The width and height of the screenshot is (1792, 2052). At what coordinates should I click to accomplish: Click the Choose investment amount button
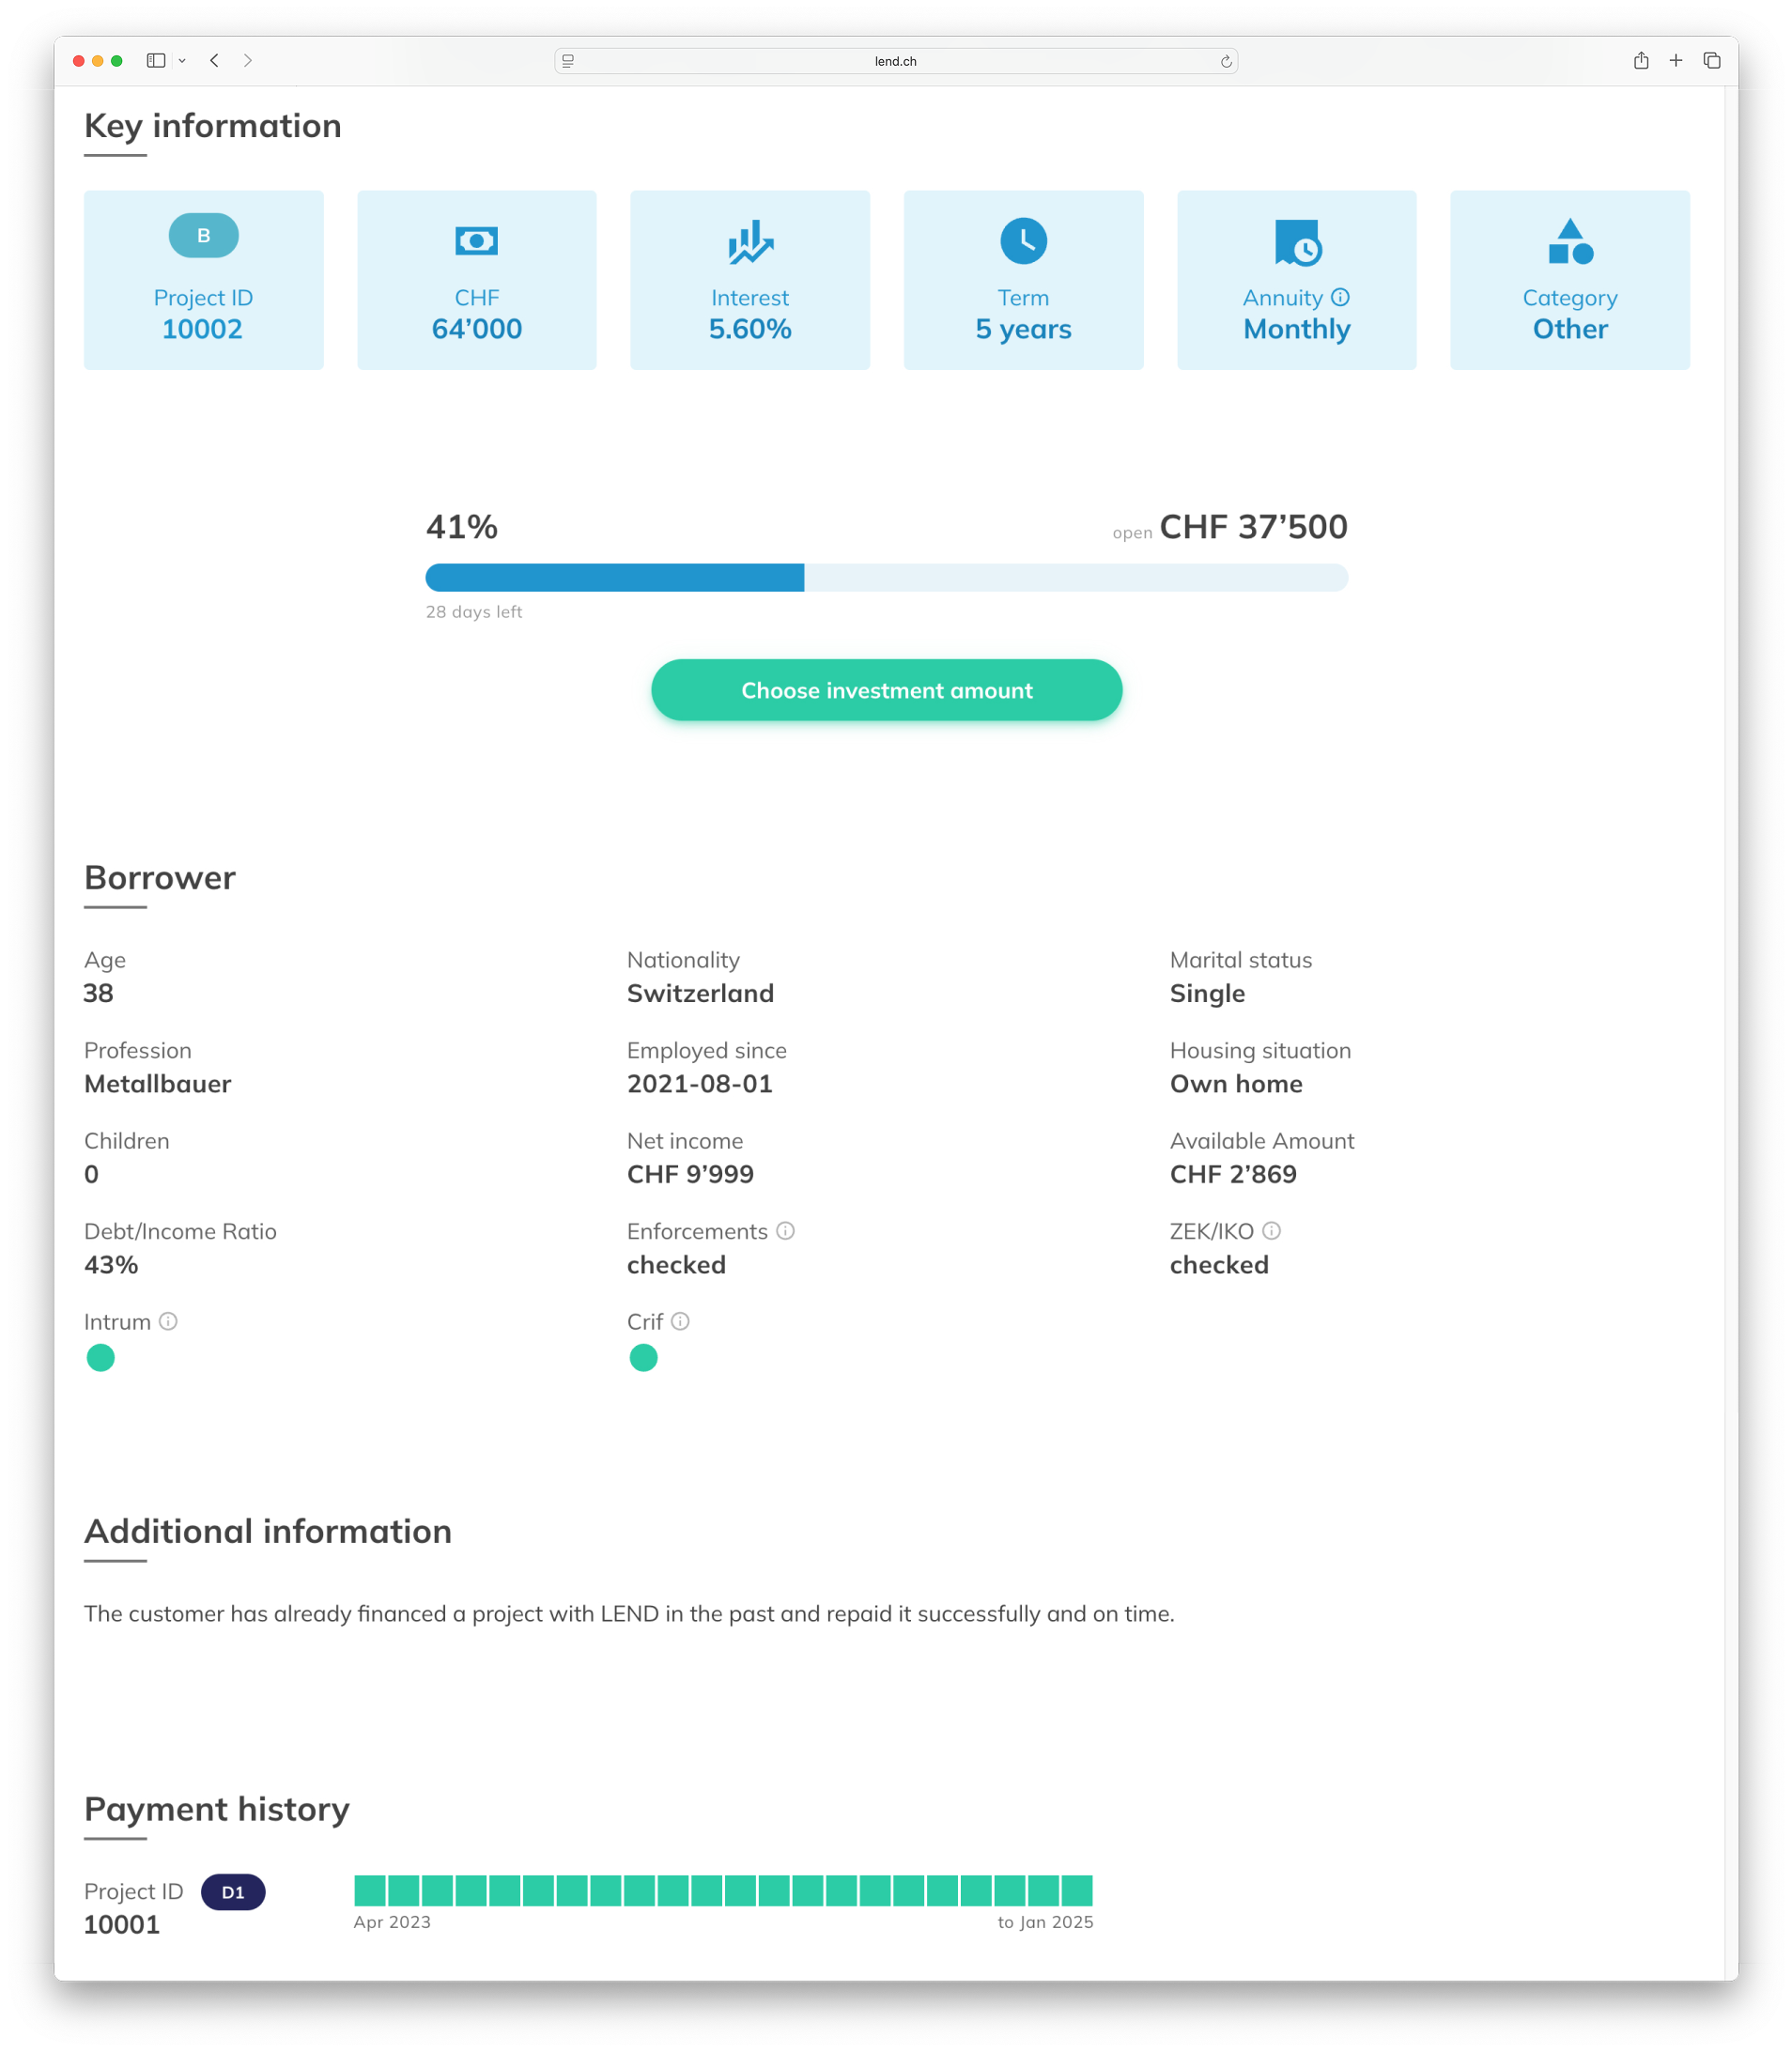(886, 690)
